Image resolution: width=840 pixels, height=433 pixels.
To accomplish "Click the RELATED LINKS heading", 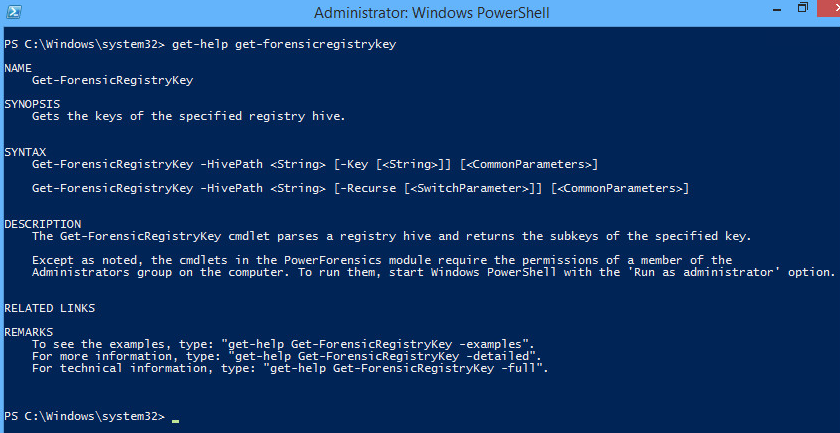I will click(50, 308).
